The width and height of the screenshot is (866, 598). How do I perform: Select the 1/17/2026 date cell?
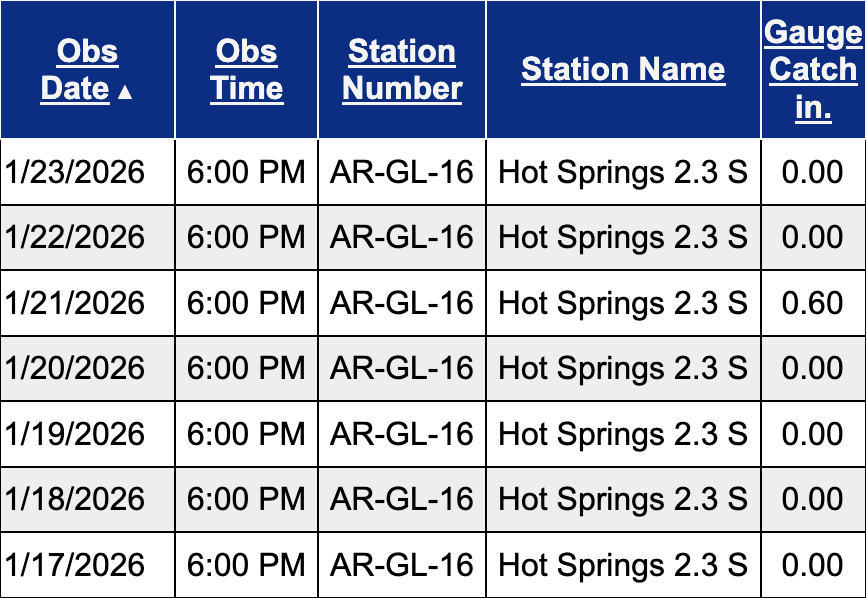pyautogui.click(x=75, y=565)
